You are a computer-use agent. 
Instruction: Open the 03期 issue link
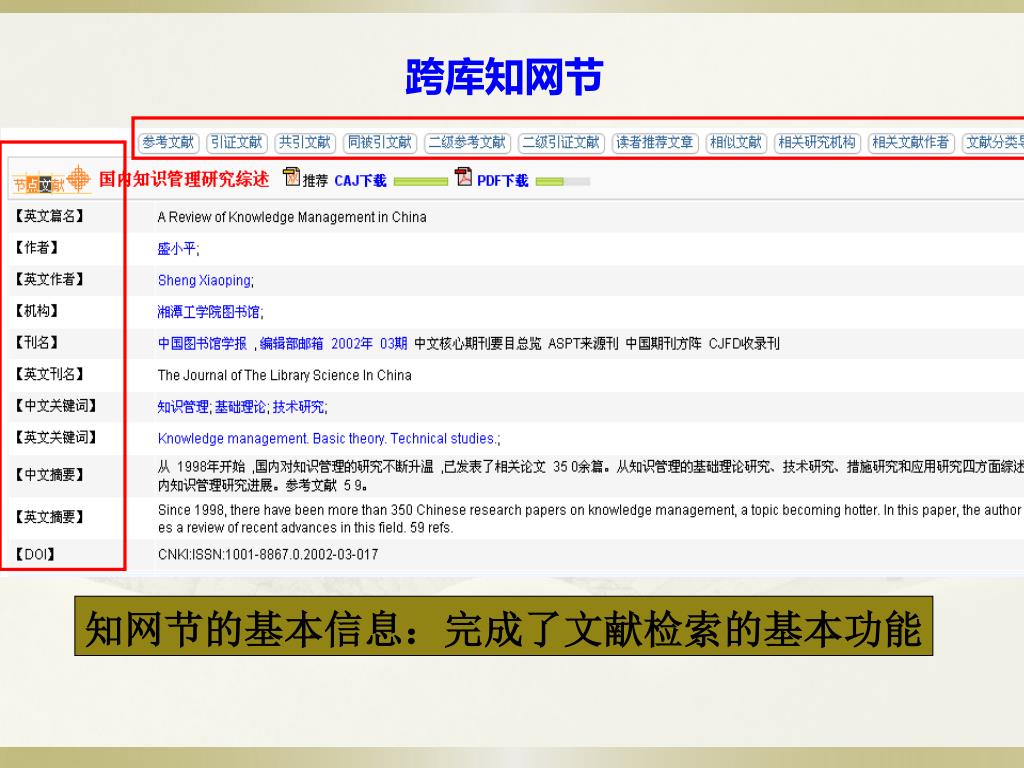[x=393, y=344]
